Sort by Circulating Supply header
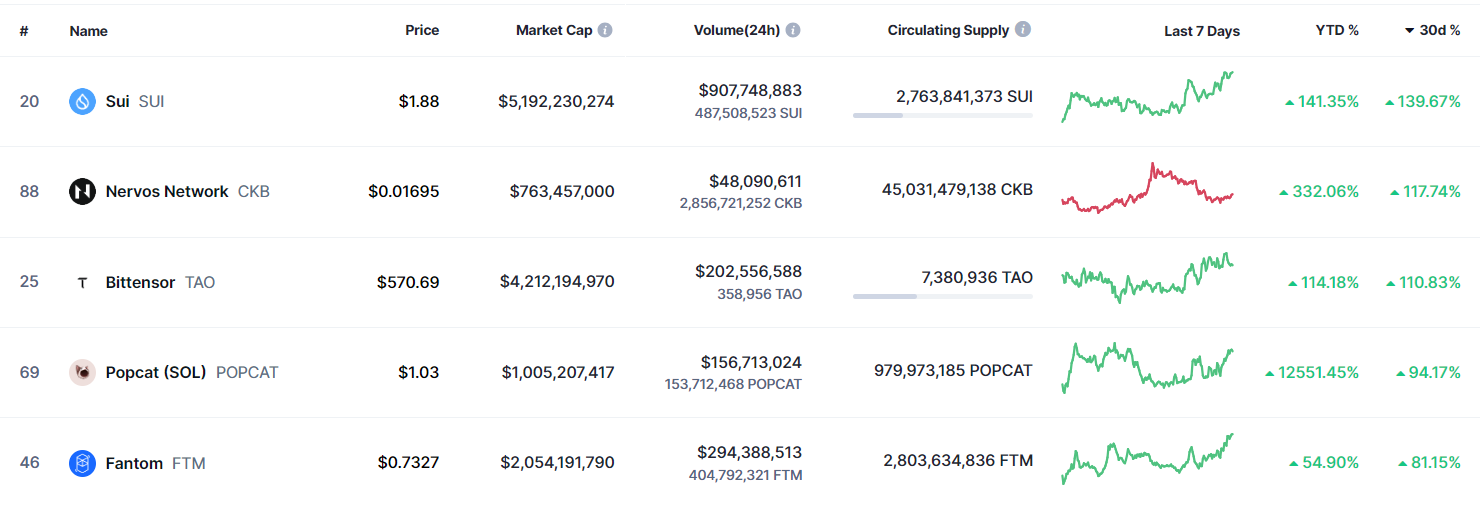1480x508 pixels. tap(948, 30)
